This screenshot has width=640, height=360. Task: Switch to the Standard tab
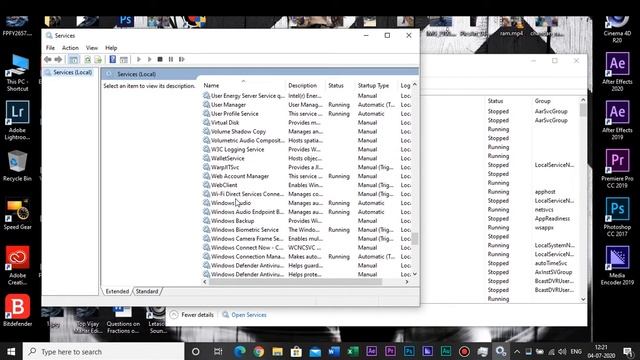point(147,291)
